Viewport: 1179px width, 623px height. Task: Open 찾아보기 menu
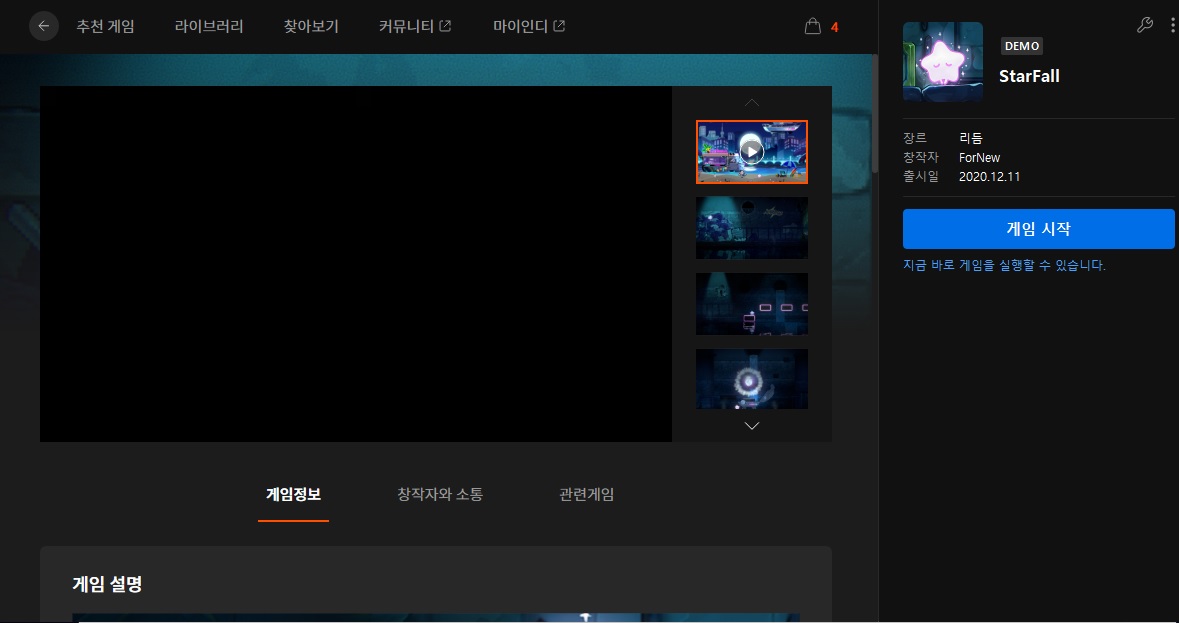click(311, 26)
